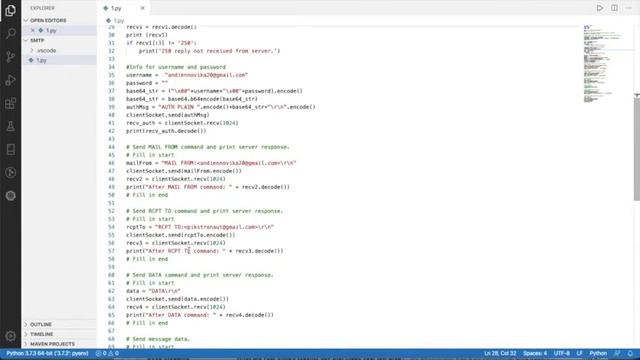The width and height of the screenshot is (640, 360).
Task: Close the 1.py editor tab
Action: (x=142, y=8)
